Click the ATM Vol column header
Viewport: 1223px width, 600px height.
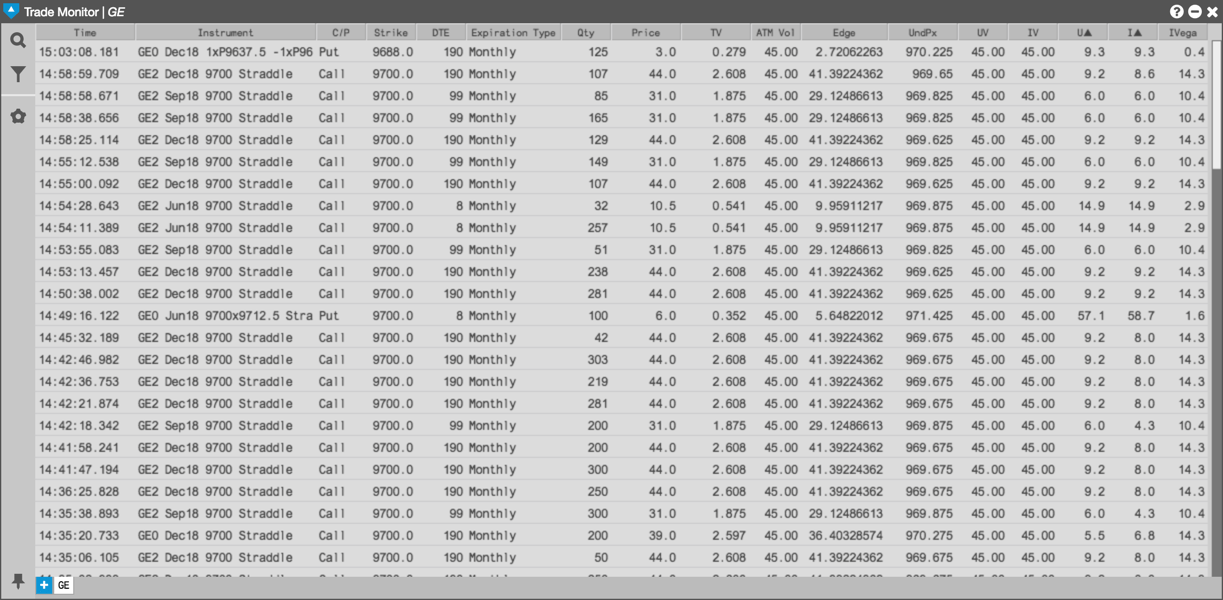click(776, 33)
